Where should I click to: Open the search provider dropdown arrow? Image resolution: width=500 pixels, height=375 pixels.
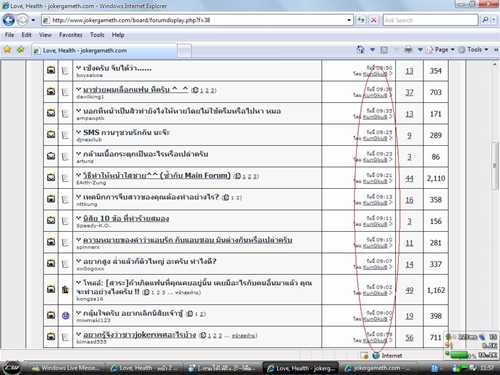(494, 20)
